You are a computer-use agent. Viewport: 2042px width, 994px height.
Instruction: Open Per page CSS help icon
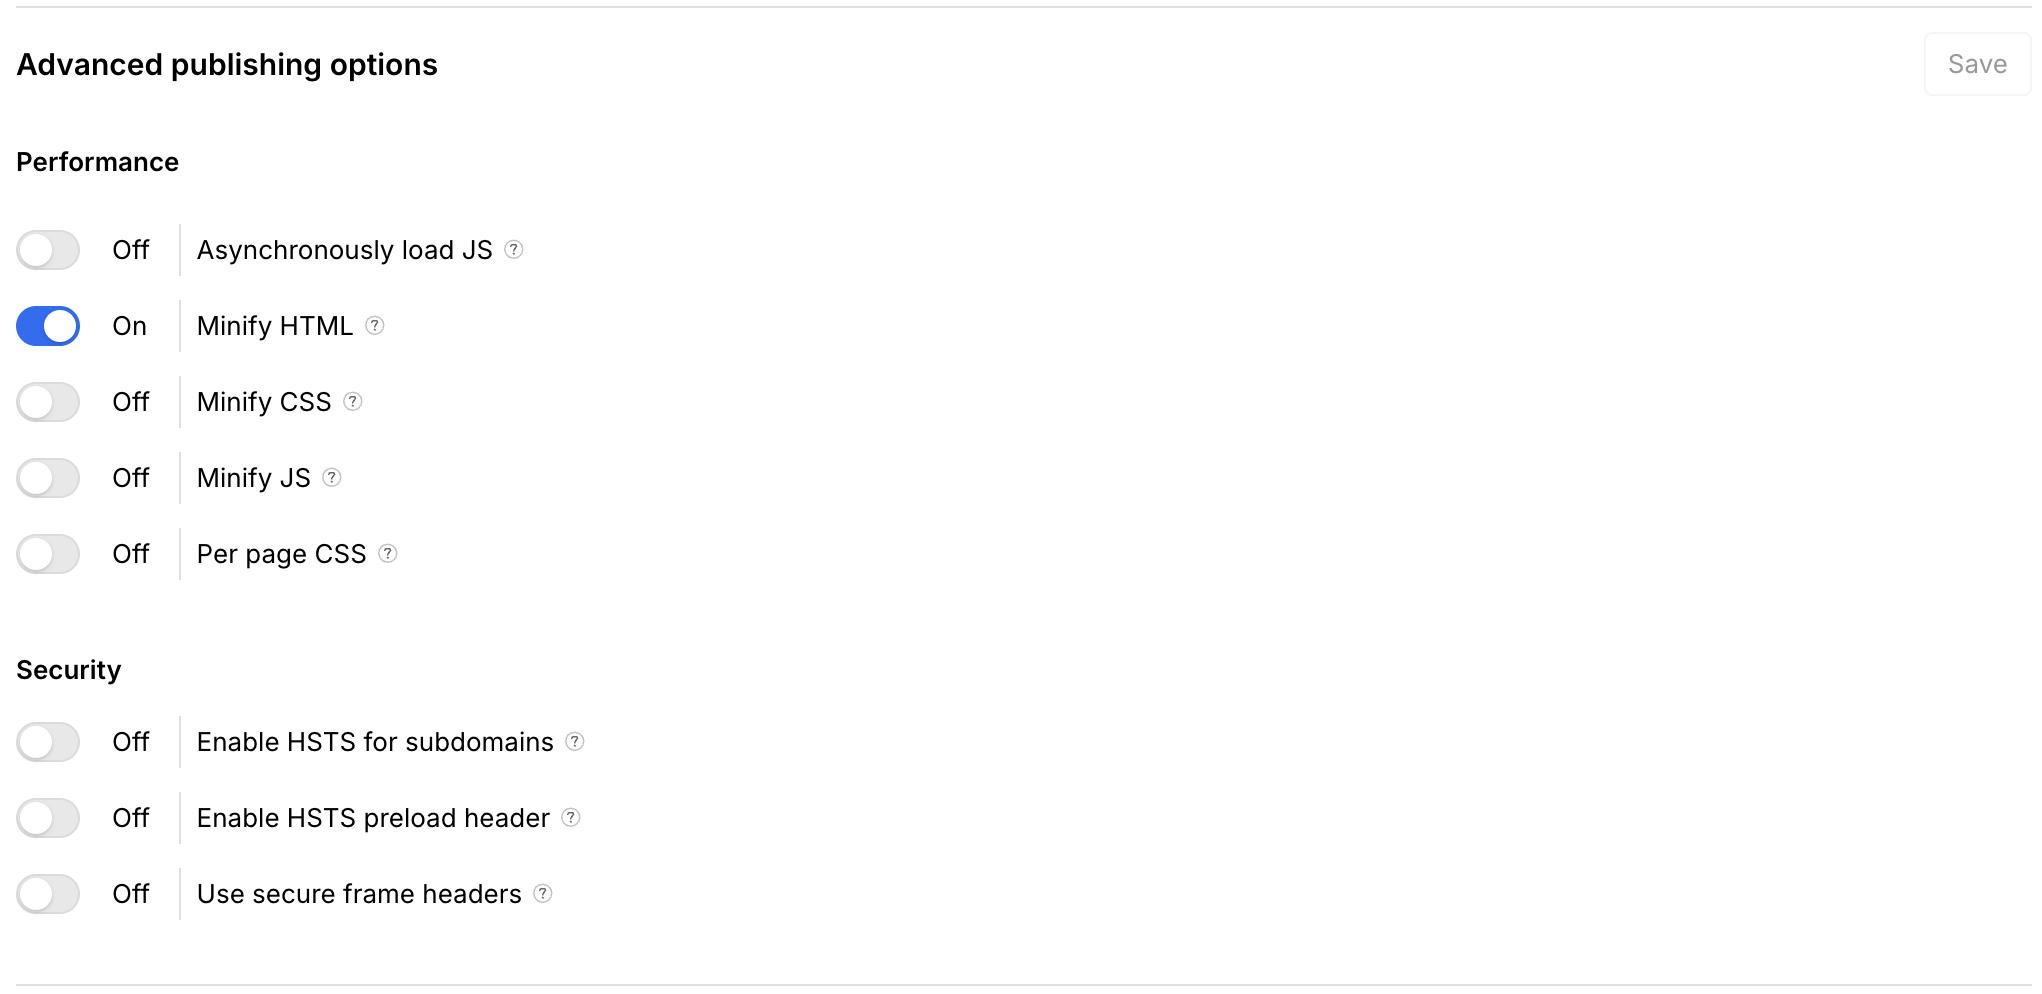[x=388, y=553]
